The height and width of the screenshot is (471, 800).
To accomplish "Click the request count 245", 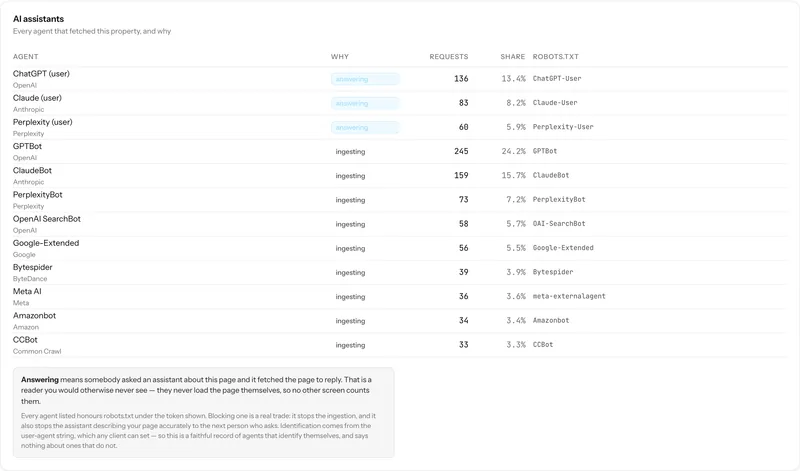I will [461, 151].
